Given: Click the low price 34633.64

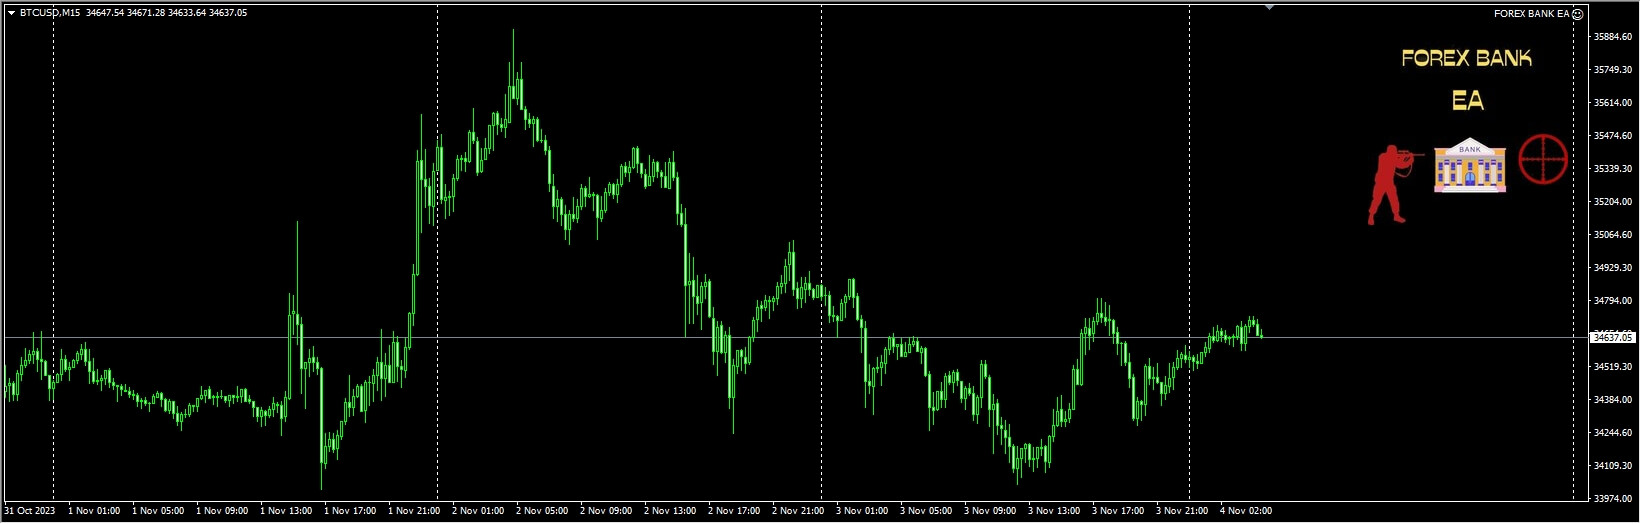Looking at the screenshot, I should tap(187, 13).
